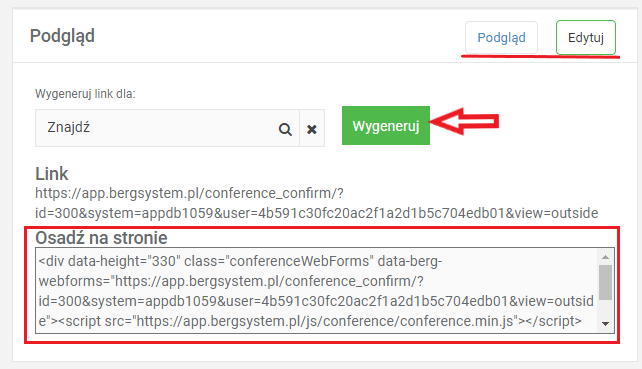Click the red arrow pointing at Wygeneruj
This screenshot has width=642, height=369.
(464, 121)
